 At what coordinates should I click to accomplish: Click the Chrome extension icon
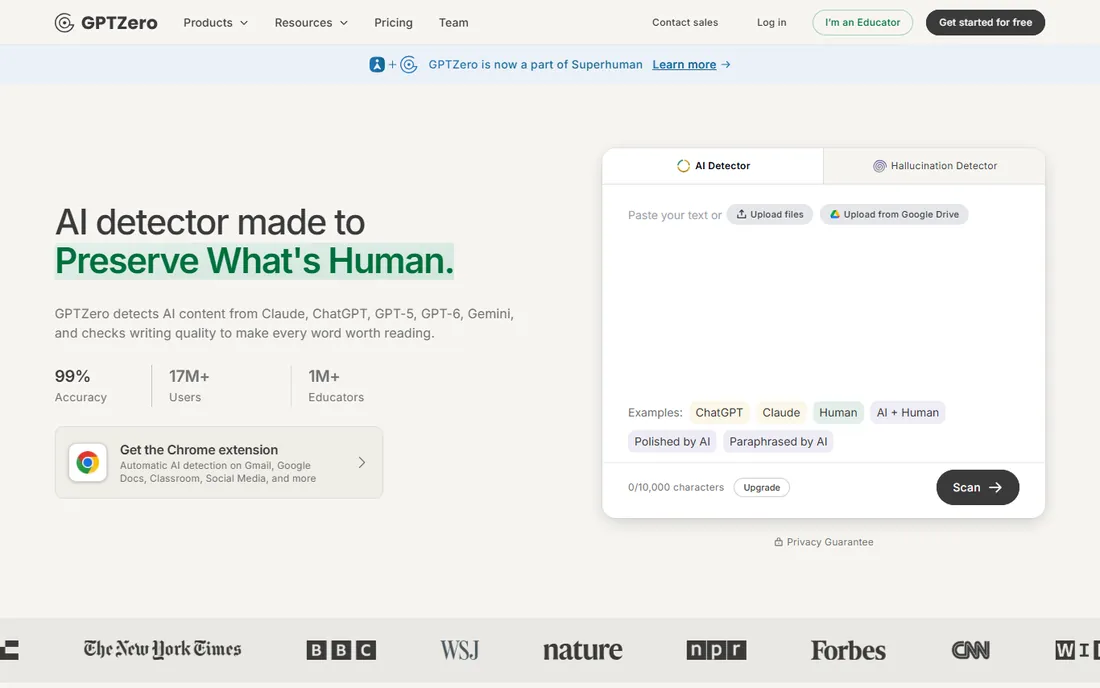(x=88, y=462)
